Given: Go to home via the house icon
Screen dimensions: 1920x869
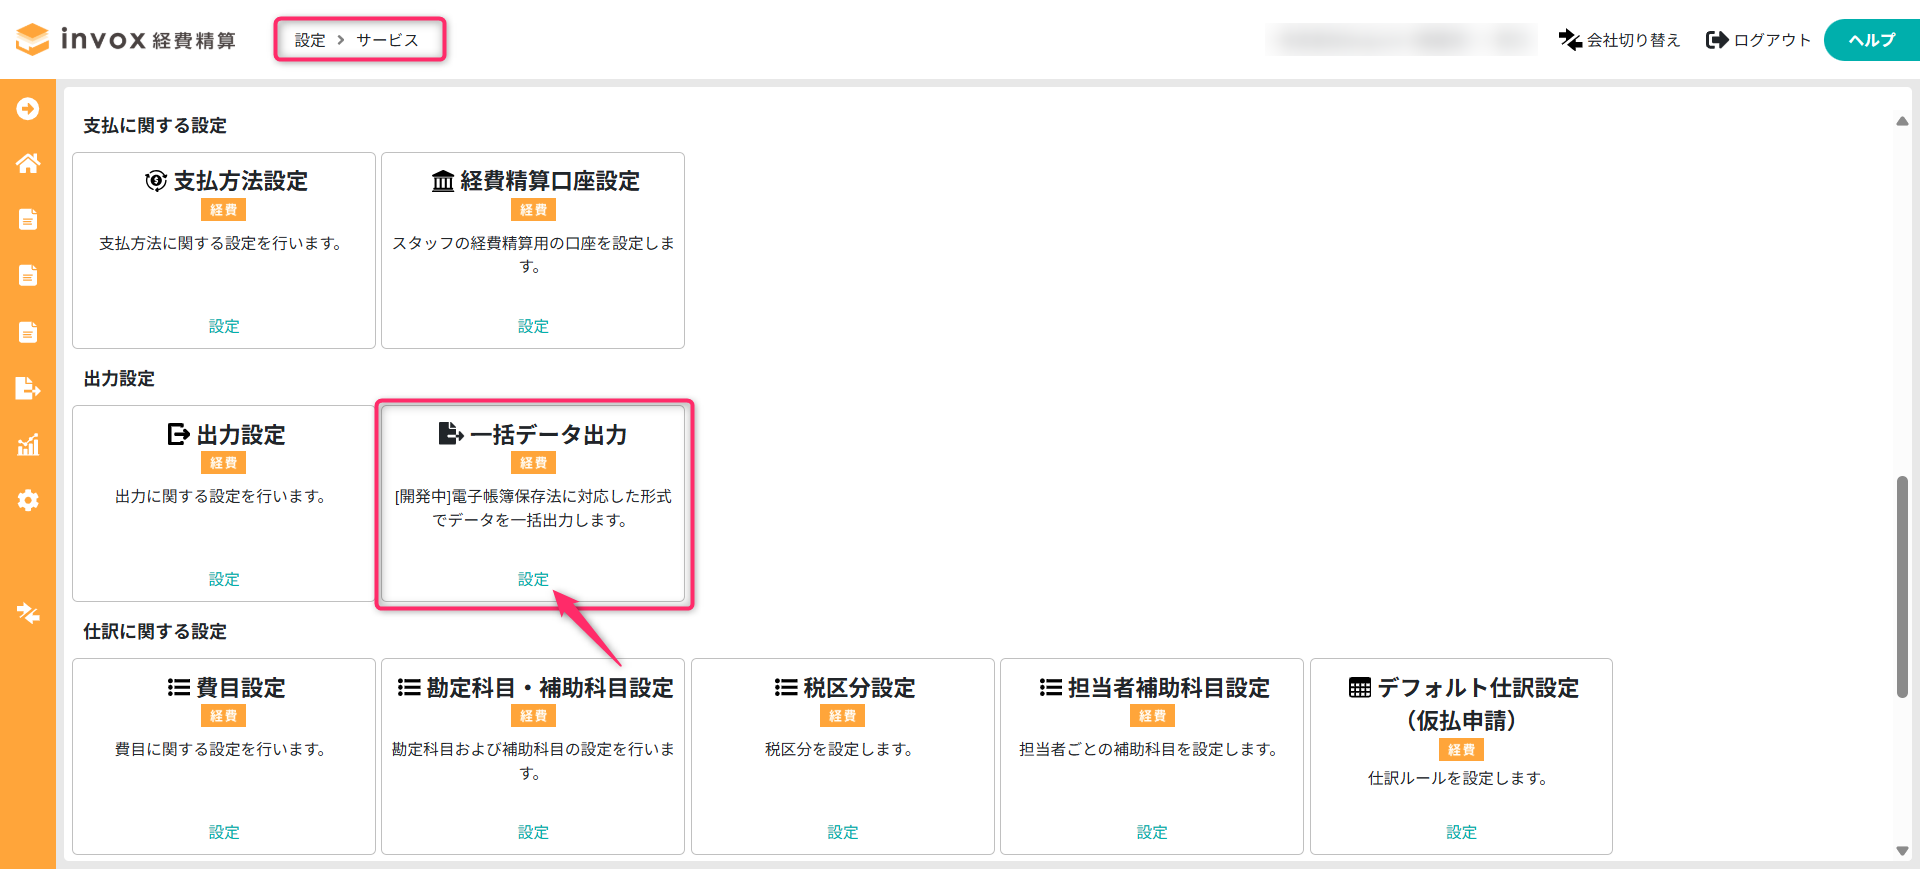Looking at the screenshot, I should 28,163.
